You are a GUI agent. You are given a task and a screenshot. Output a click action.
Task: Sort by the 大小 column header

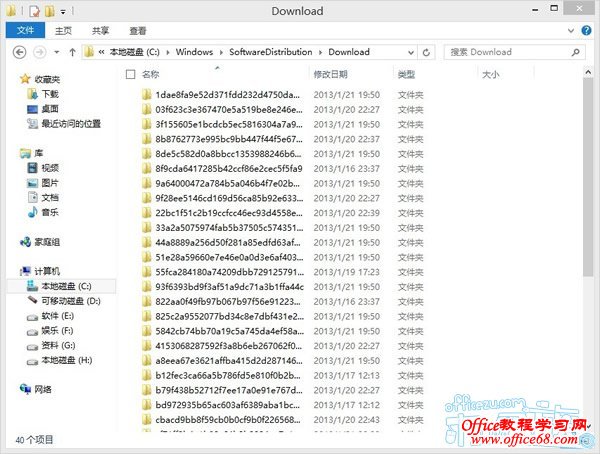tap(491, 74)
